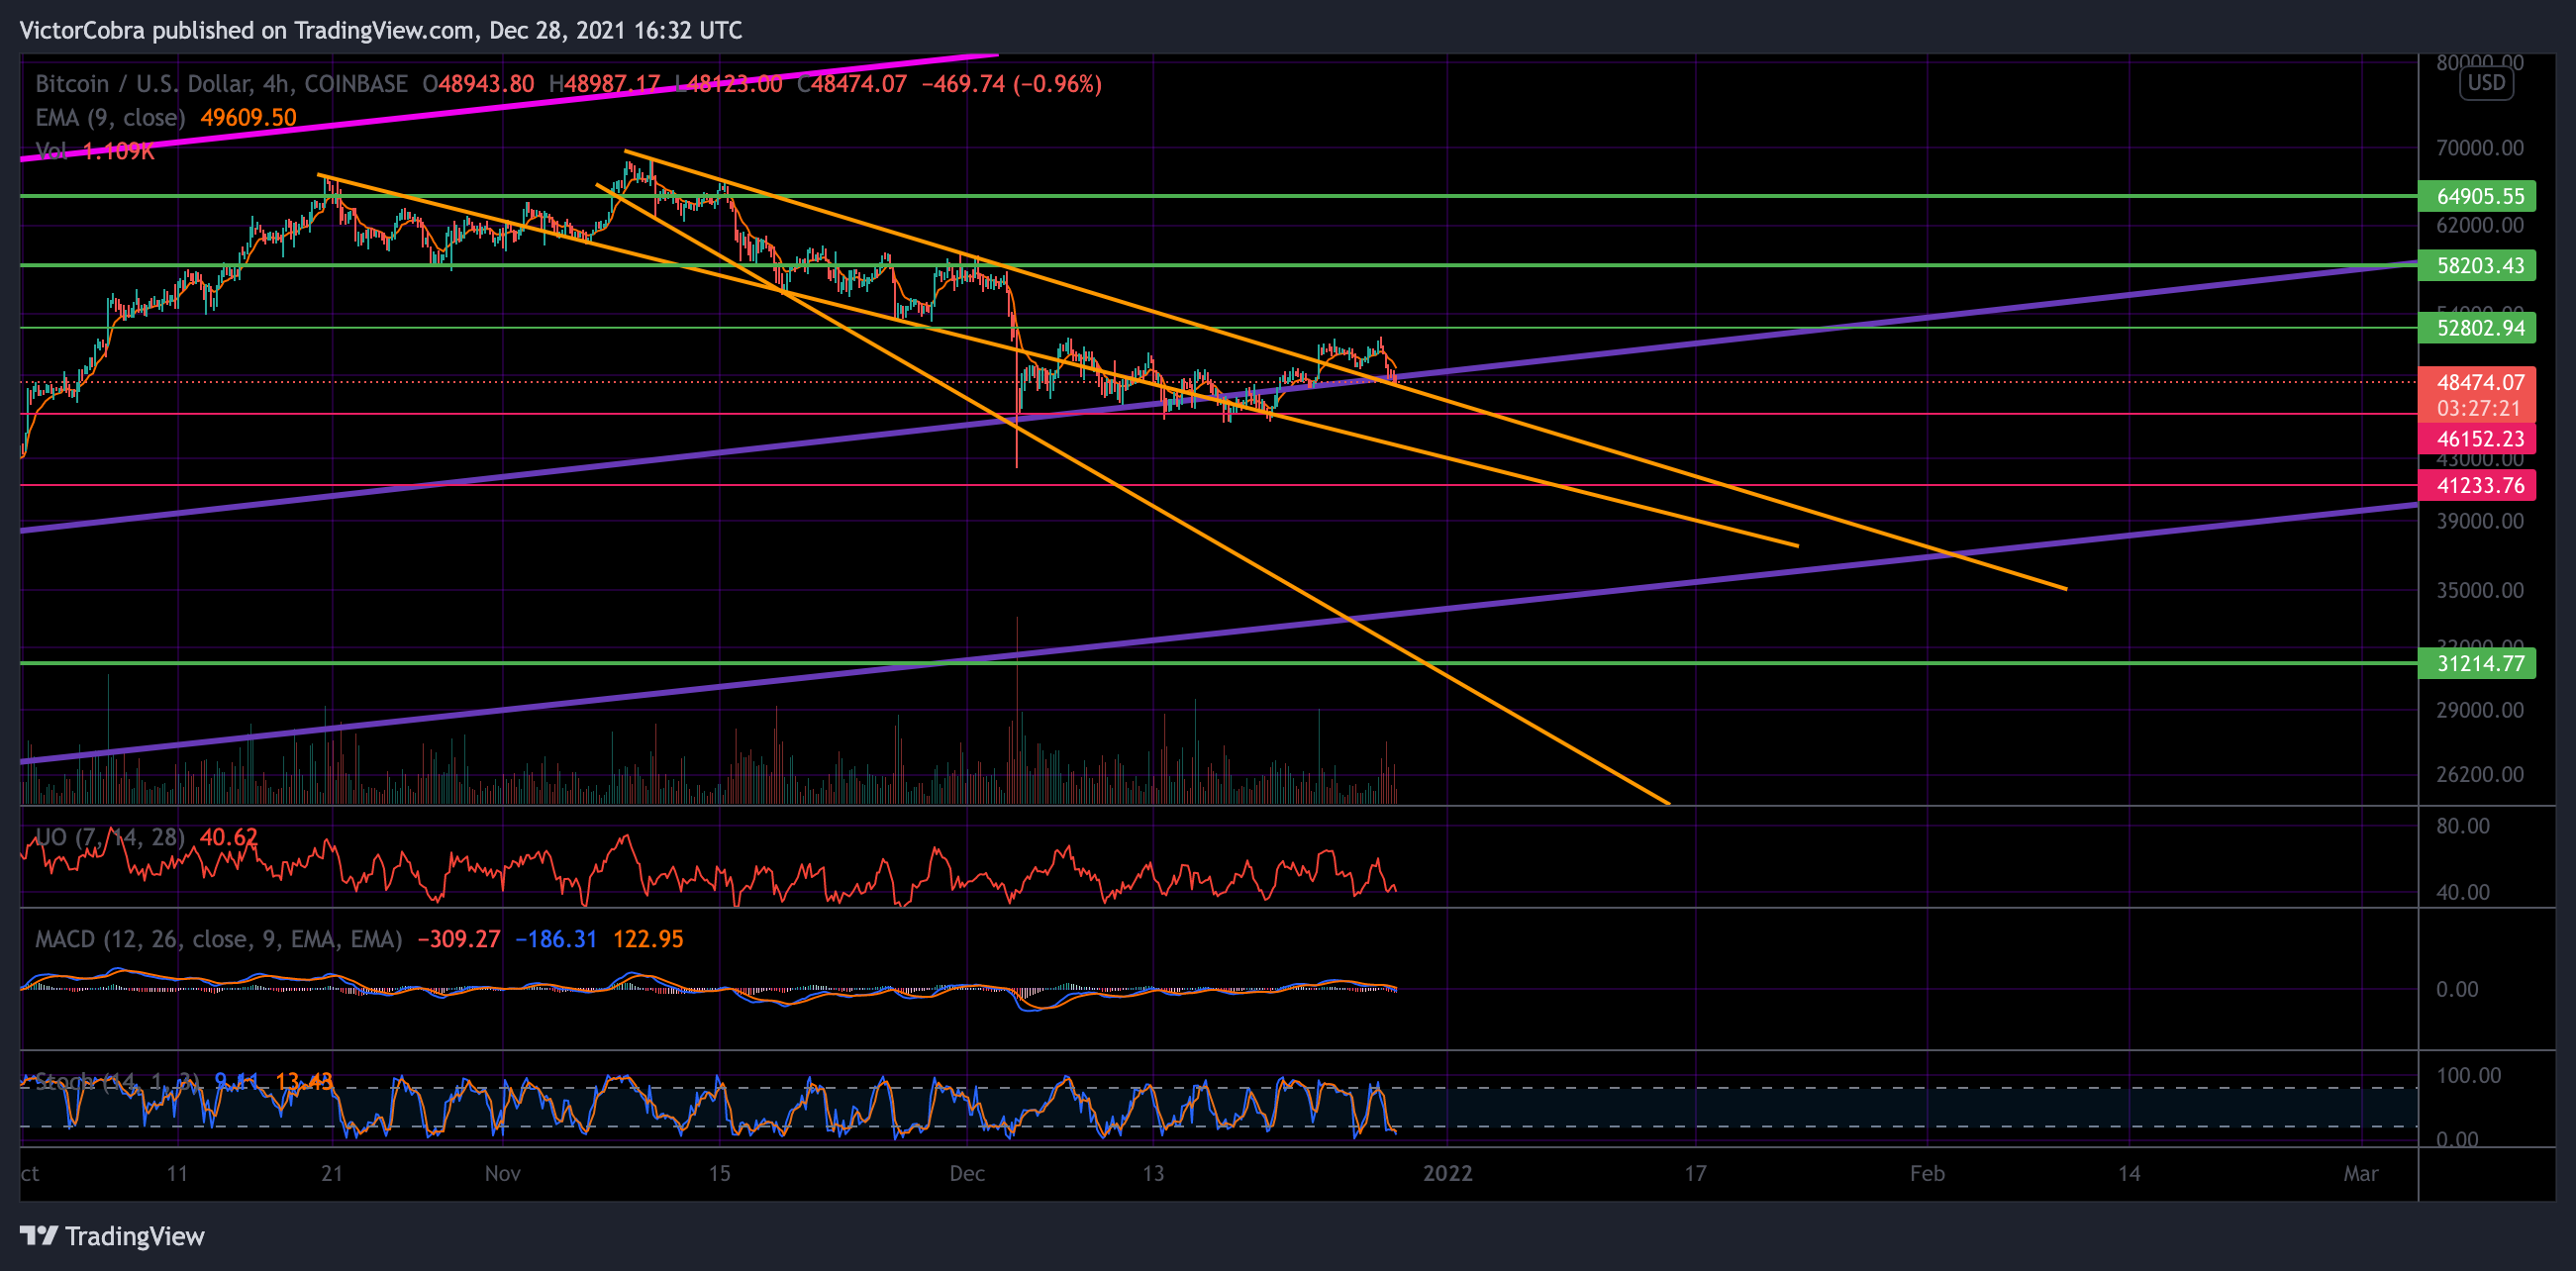
Task: Click the 100.00 tick on Stoch scale
Action: tap(2468, 1075)
